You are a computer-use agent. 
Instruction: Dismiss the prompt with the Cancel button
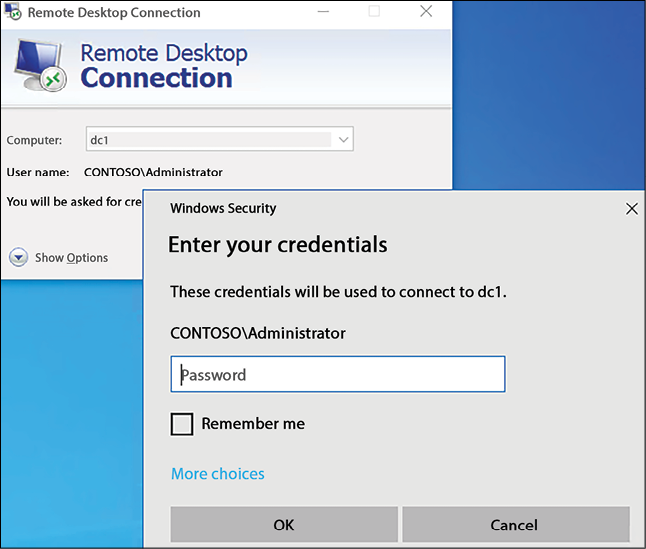[516, 524]
